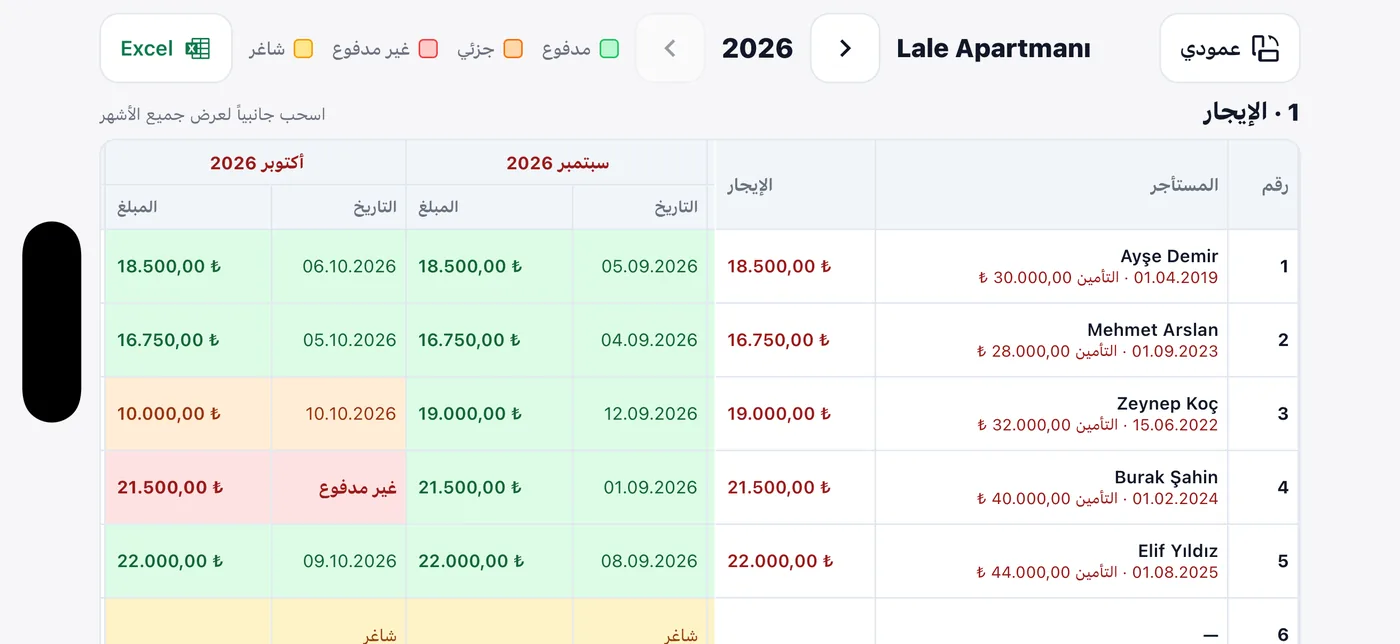Click Elif Yıldız's 08.09.2026 date cell
1400x644 pixels.
[x=640, y=562]
